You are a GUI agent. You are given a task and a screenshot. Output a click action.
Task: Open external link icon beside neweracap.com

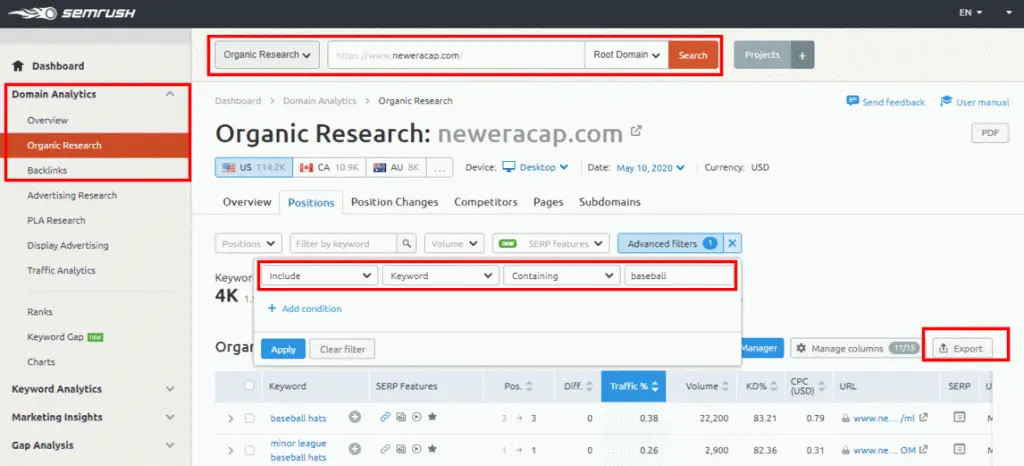click(636, 131)
